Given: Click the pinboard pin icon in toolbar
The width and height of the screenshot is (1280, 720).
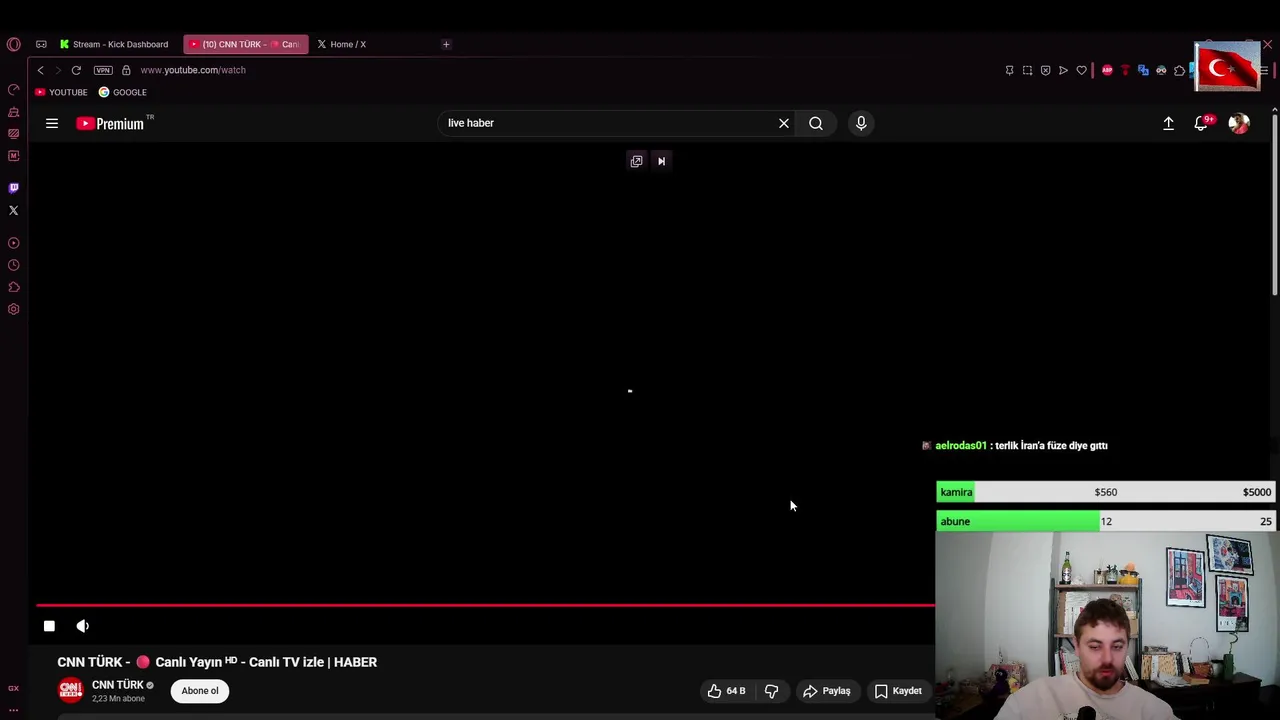Looking at the screenshot, I should pos(1009,70).
